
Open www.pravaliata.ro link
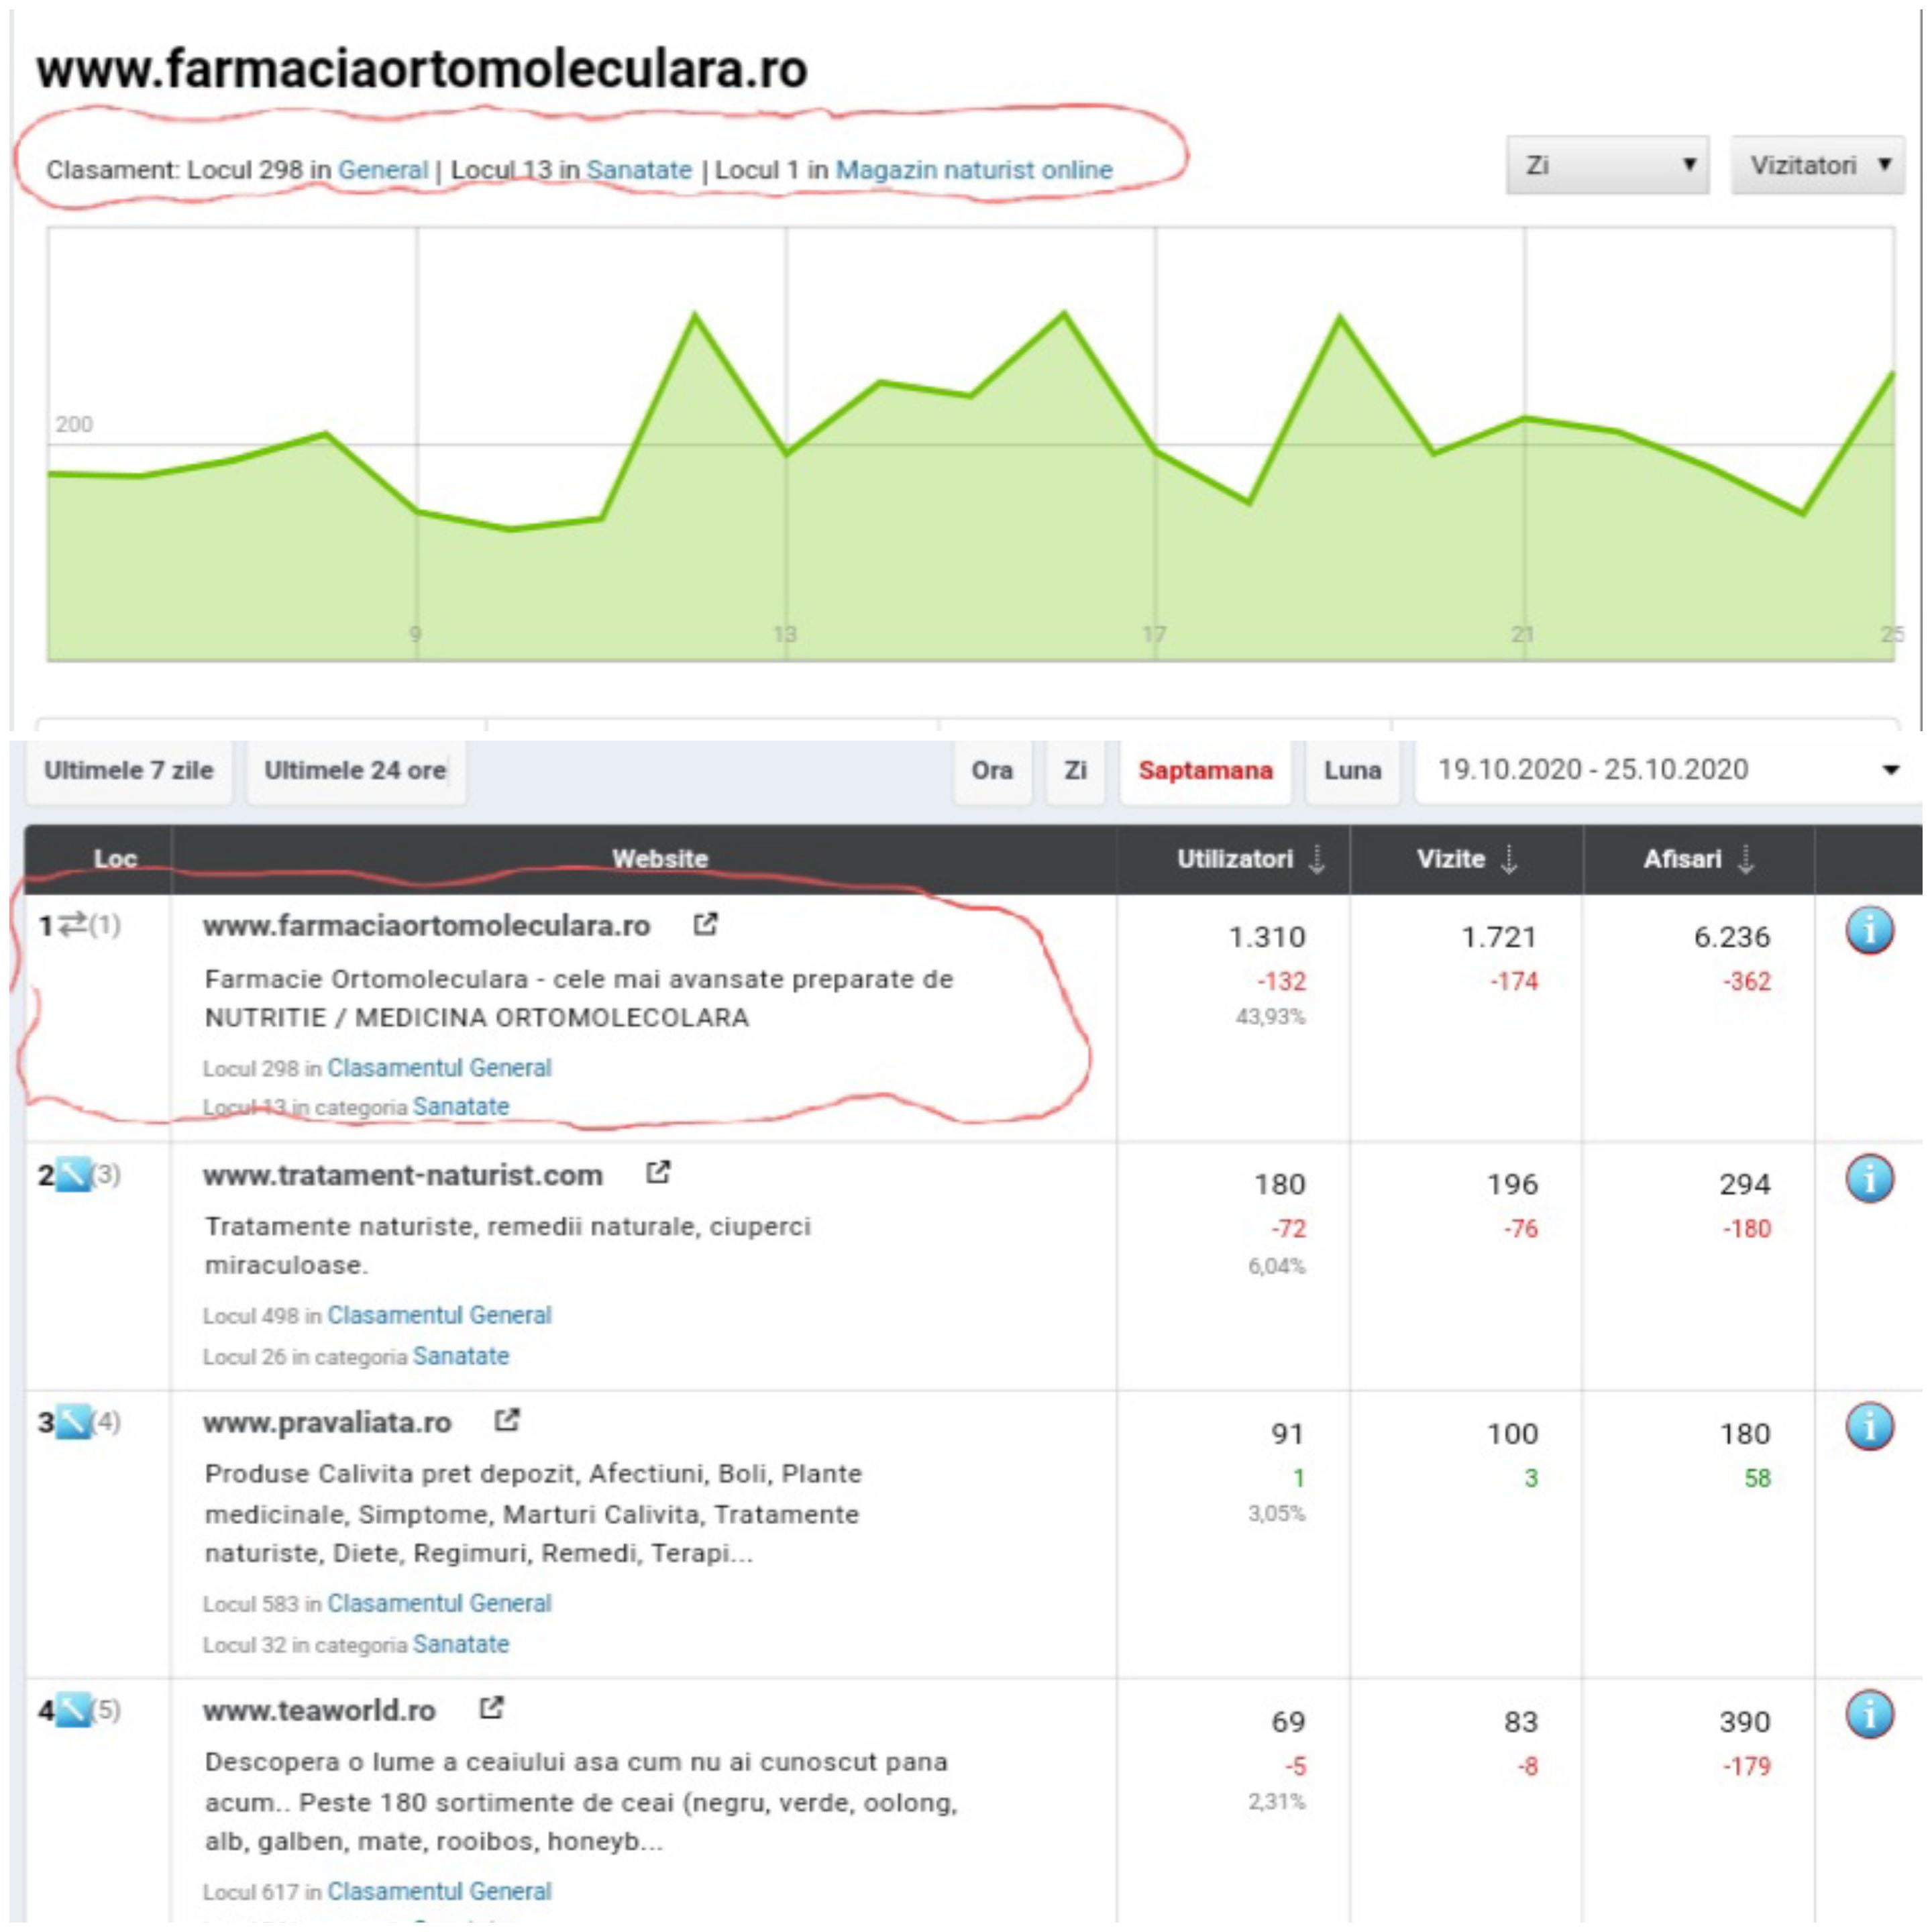coord(327,1423)
